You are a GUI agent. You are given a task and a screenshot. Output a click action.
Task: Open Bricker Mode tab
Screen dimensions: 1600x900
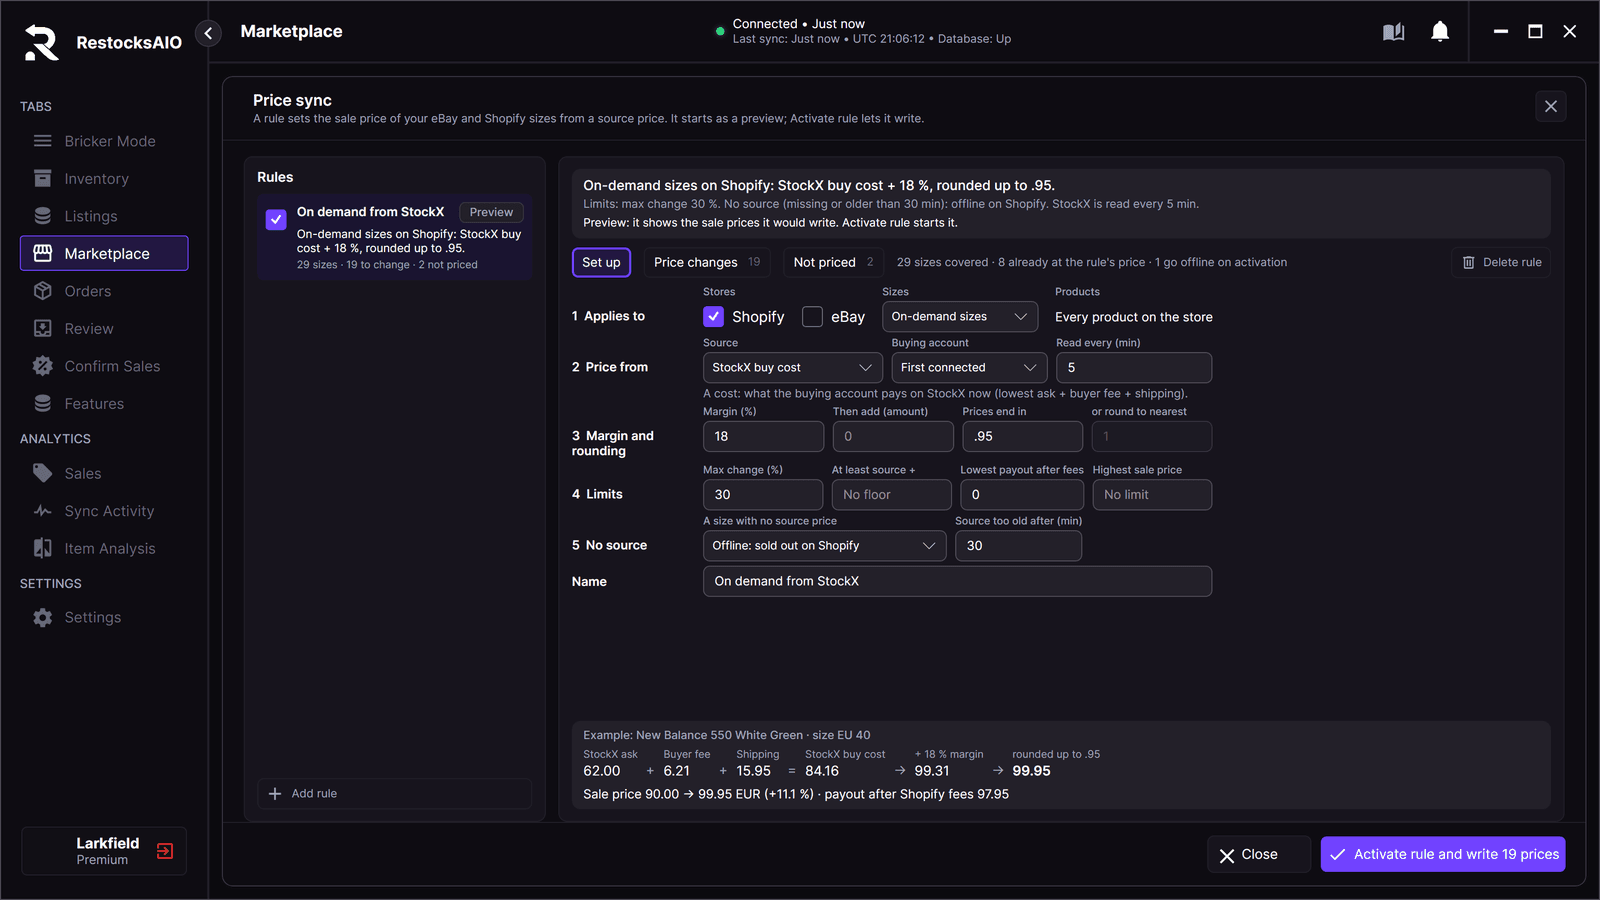tap(104, 141)
